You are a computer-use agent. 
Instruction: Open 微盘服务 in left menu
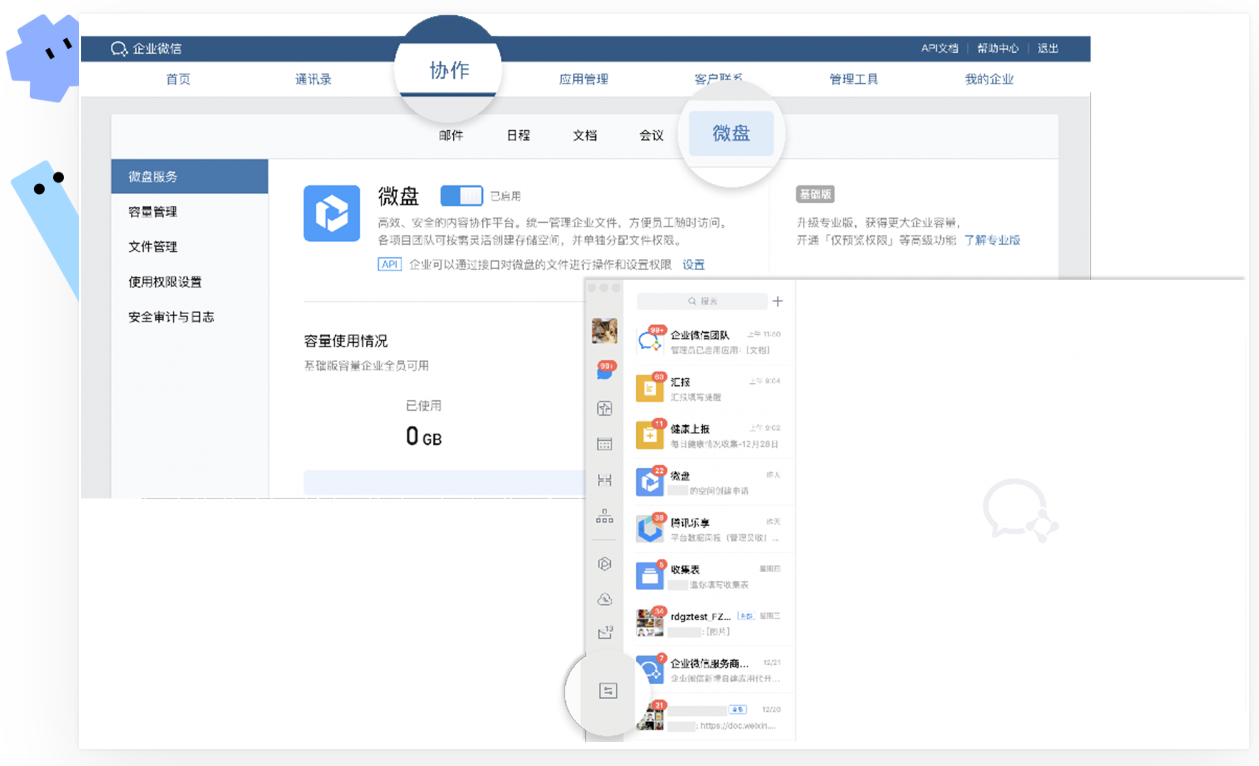point(190,177)
